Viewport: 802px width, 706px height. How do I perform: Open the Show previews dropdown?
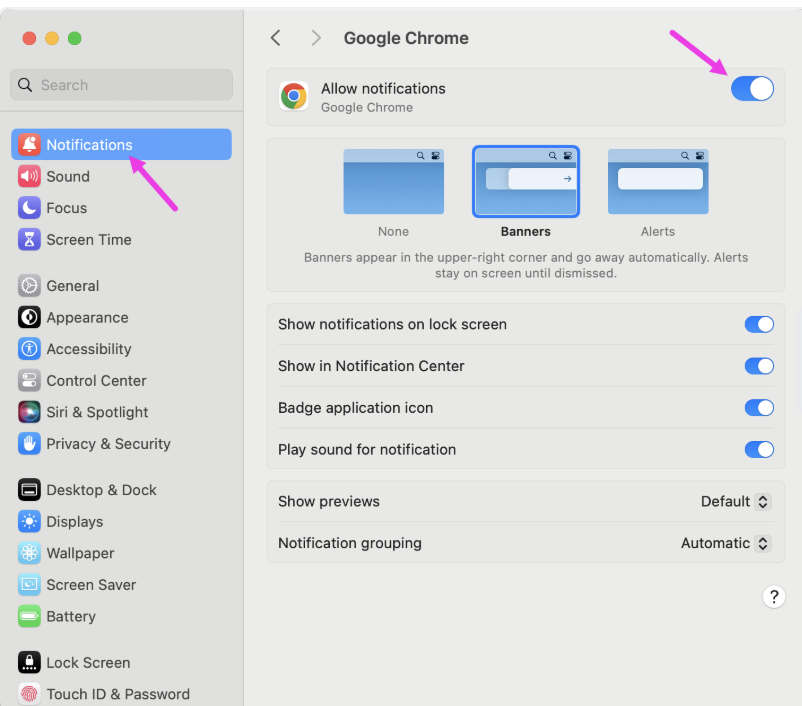pyautogui.click(x=735, y=502)
